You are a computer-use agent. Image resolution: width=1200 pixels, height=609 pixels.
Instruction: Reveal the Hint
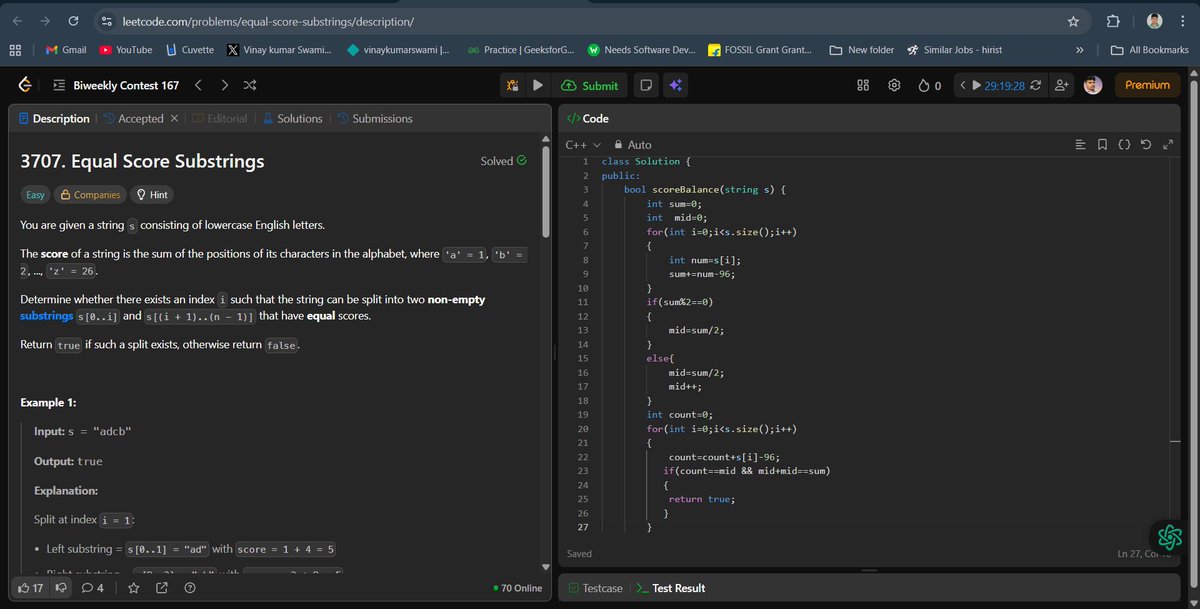pos(152,195)
